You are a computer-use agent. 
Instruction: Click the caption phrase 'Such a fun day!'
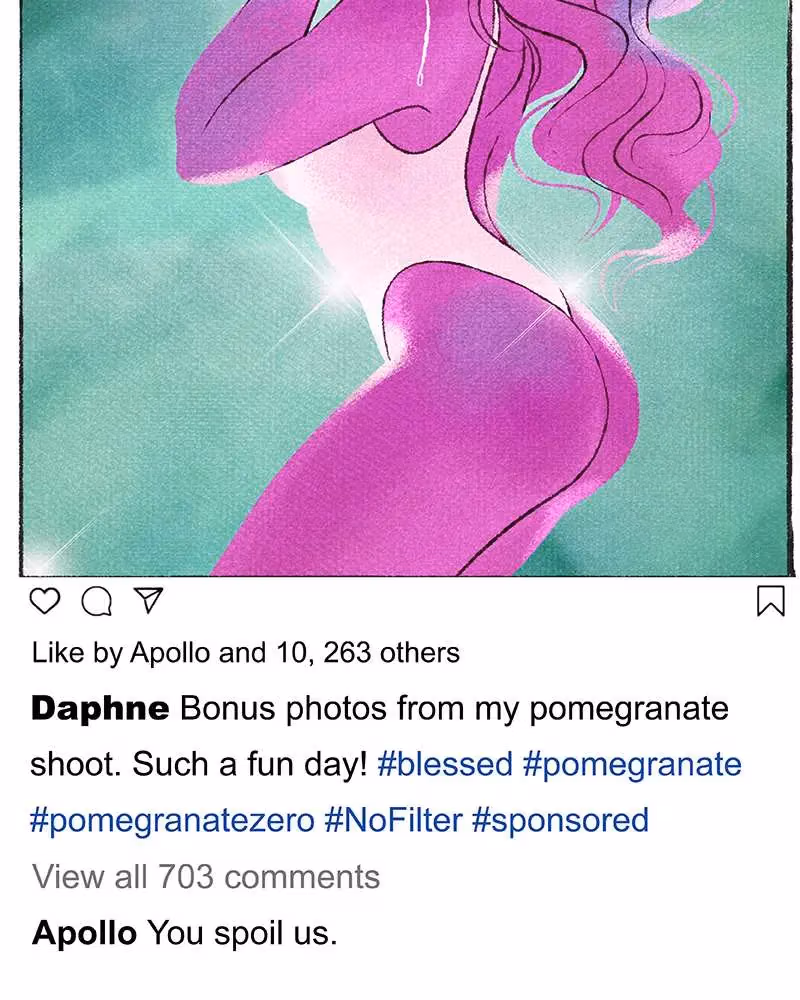[x=249, y=765]
